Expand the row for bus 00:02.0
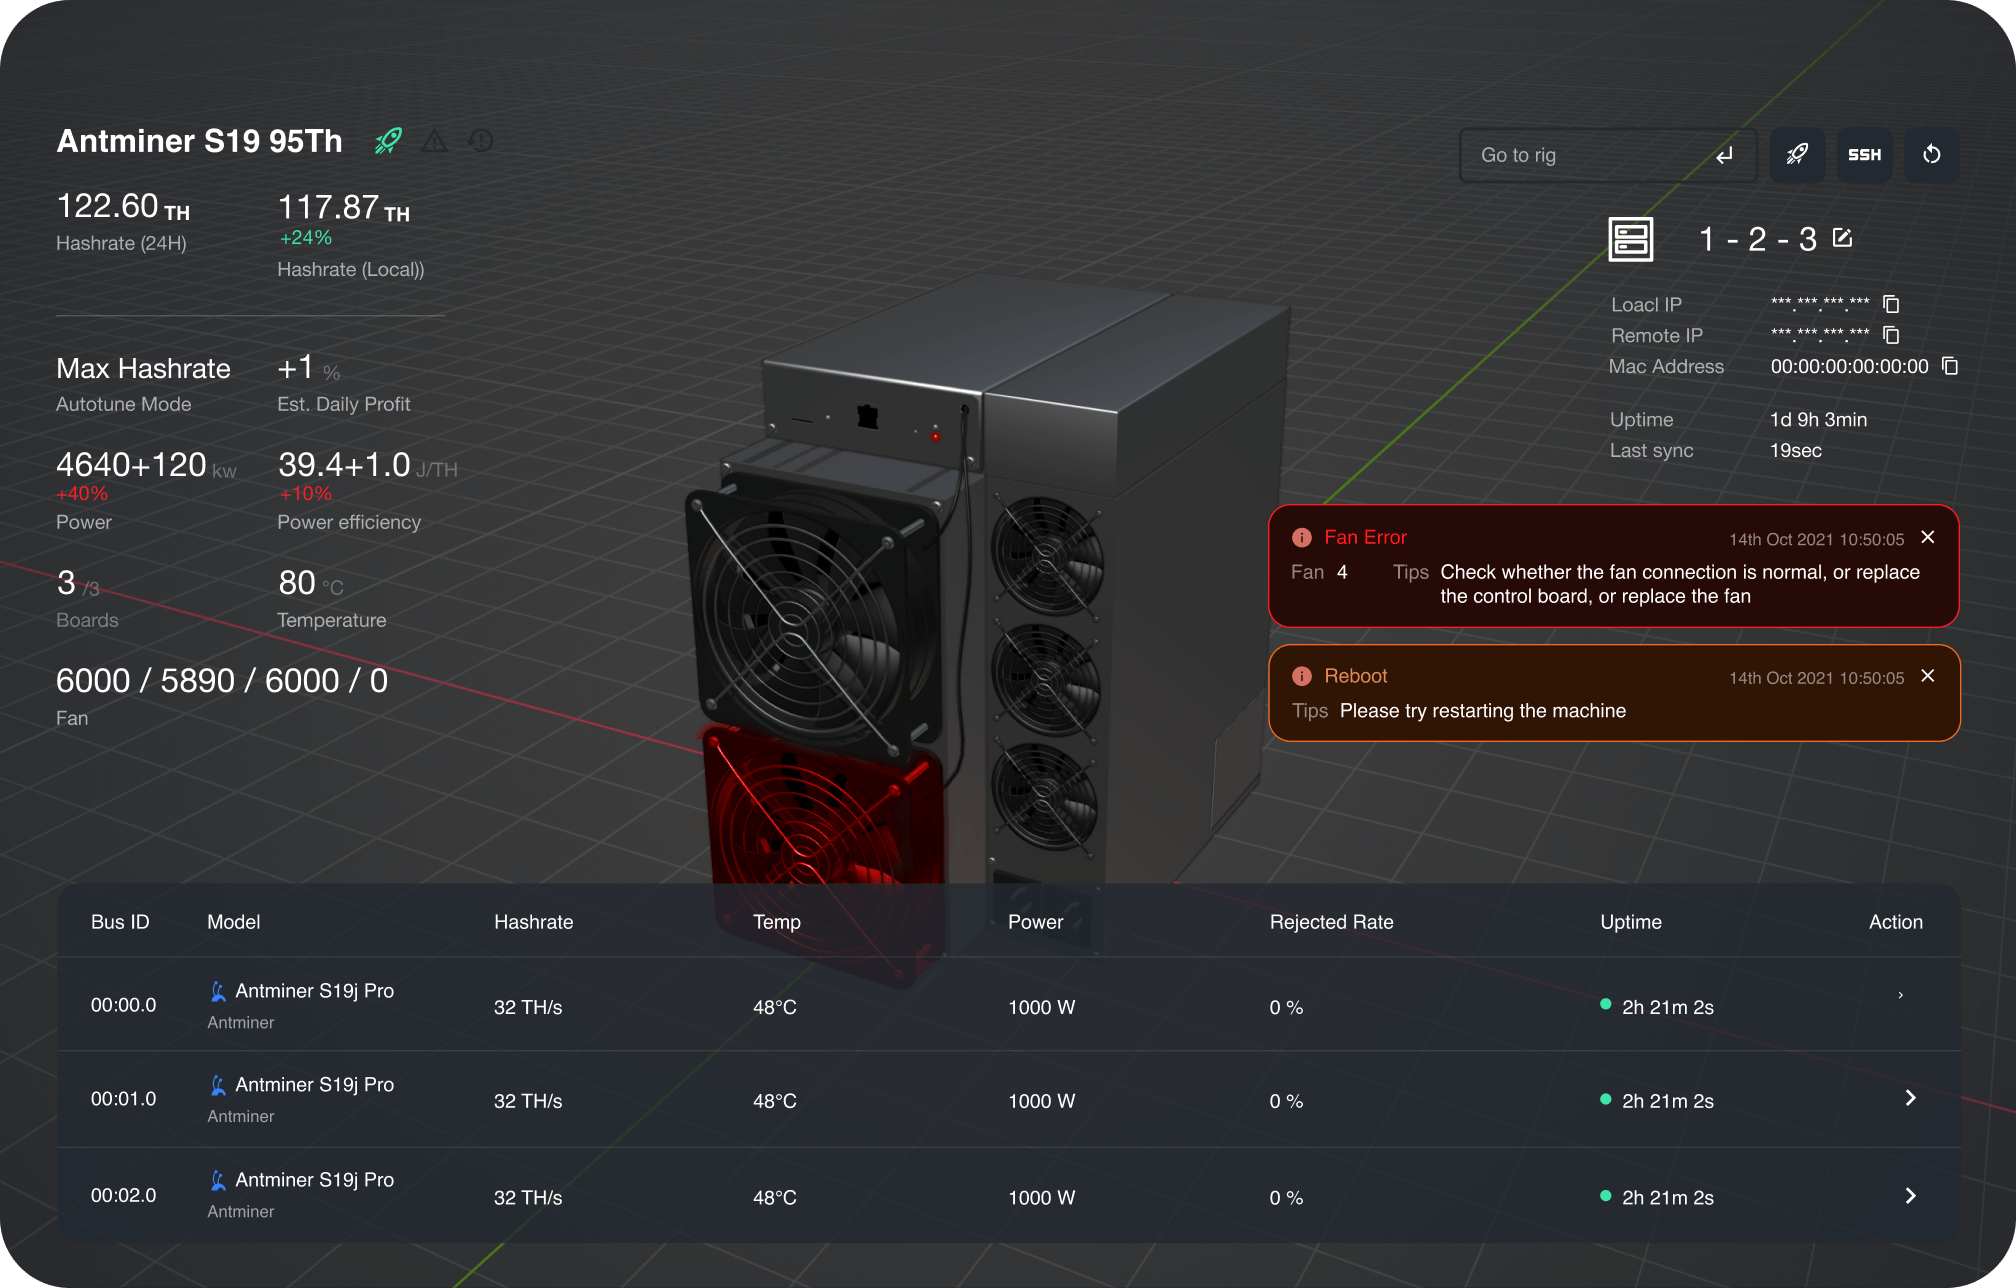Image resolution: width=2016 pixels, height=1288 pixels. (x=1910, y=1196)
